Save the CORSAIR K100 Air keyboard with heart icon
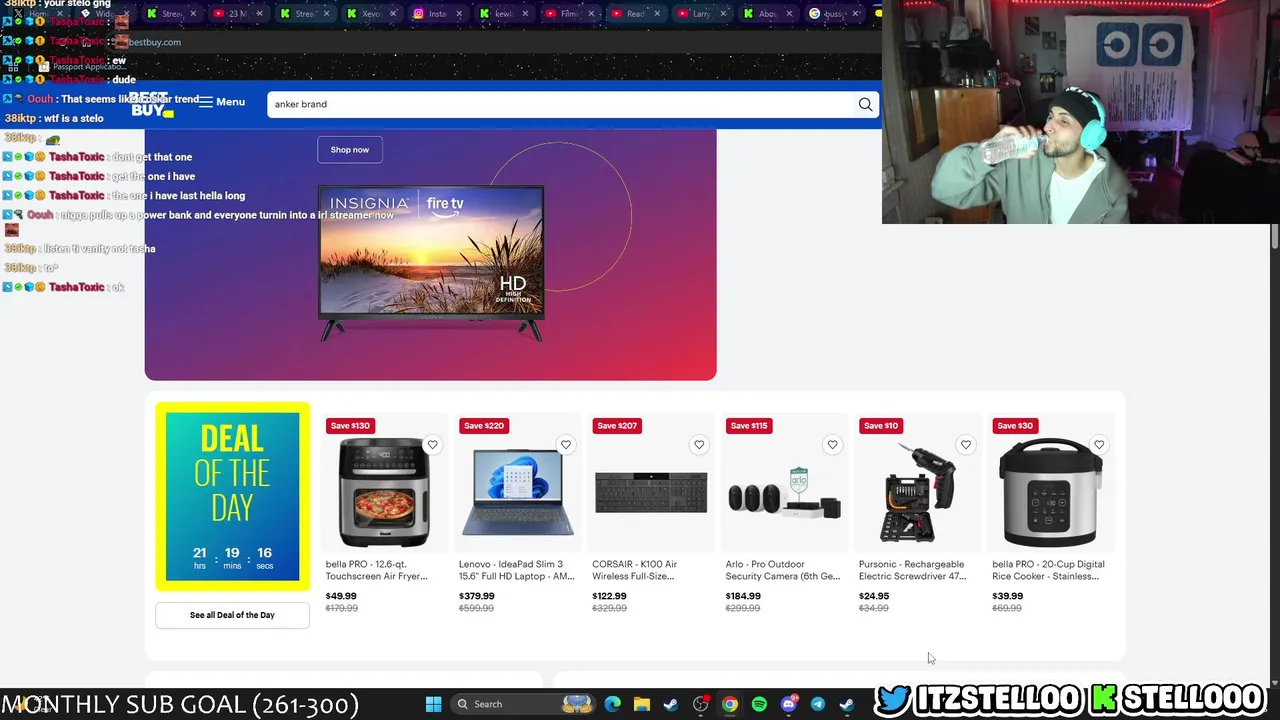 (x=699, y=445)
